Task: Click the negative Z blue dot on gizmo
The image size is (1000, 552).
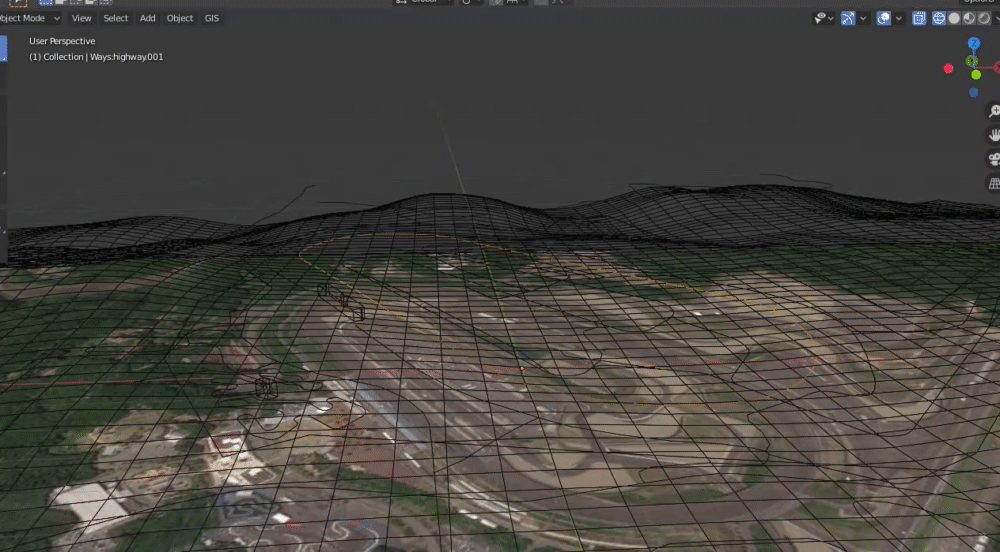Action: [974, 92]
